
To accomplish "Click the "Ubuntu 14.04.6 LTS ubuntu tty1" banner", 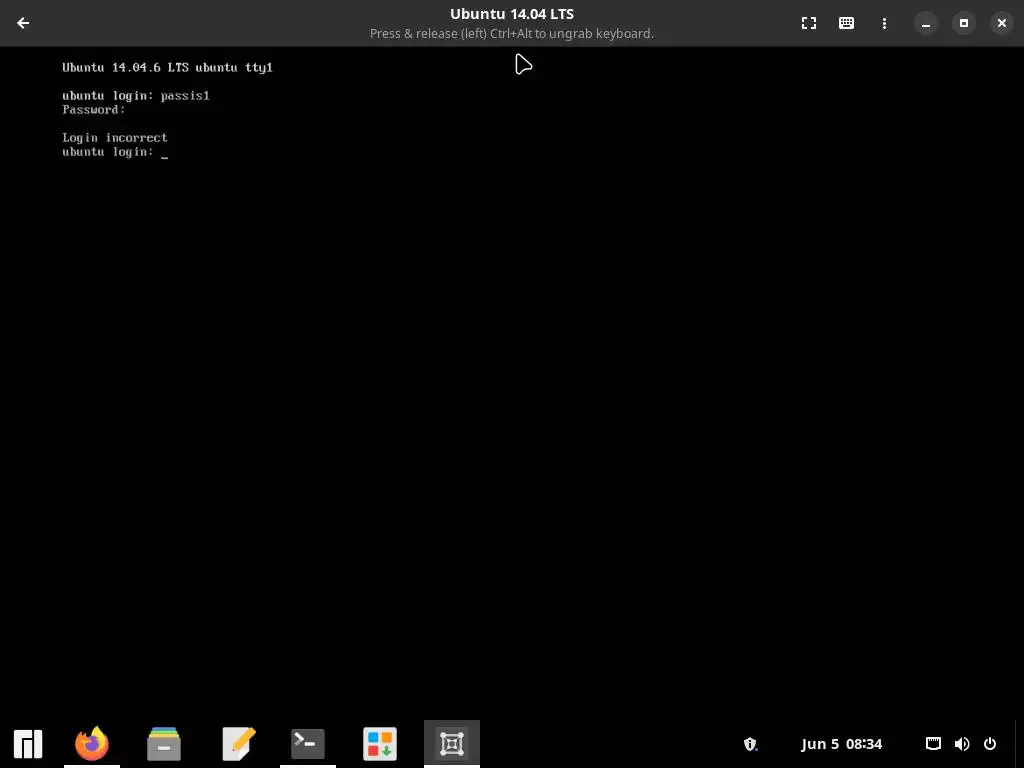I will (x=167, y=67).
